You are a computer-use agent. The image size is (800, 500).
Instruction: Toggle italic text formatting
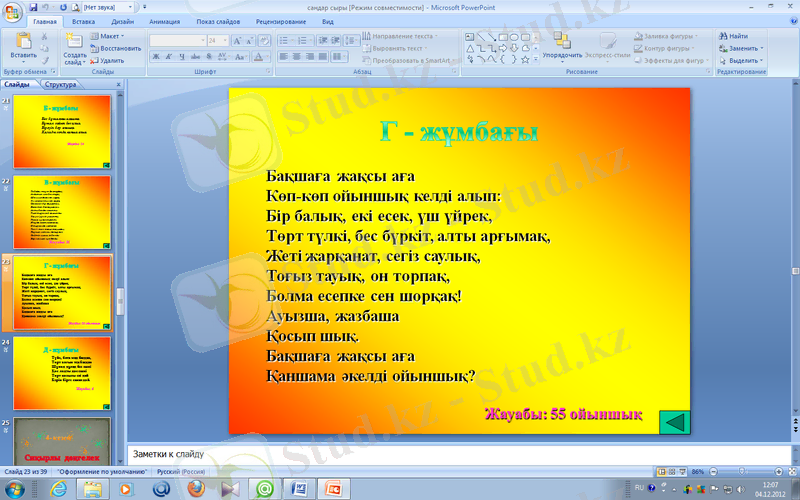coord(169,57)
